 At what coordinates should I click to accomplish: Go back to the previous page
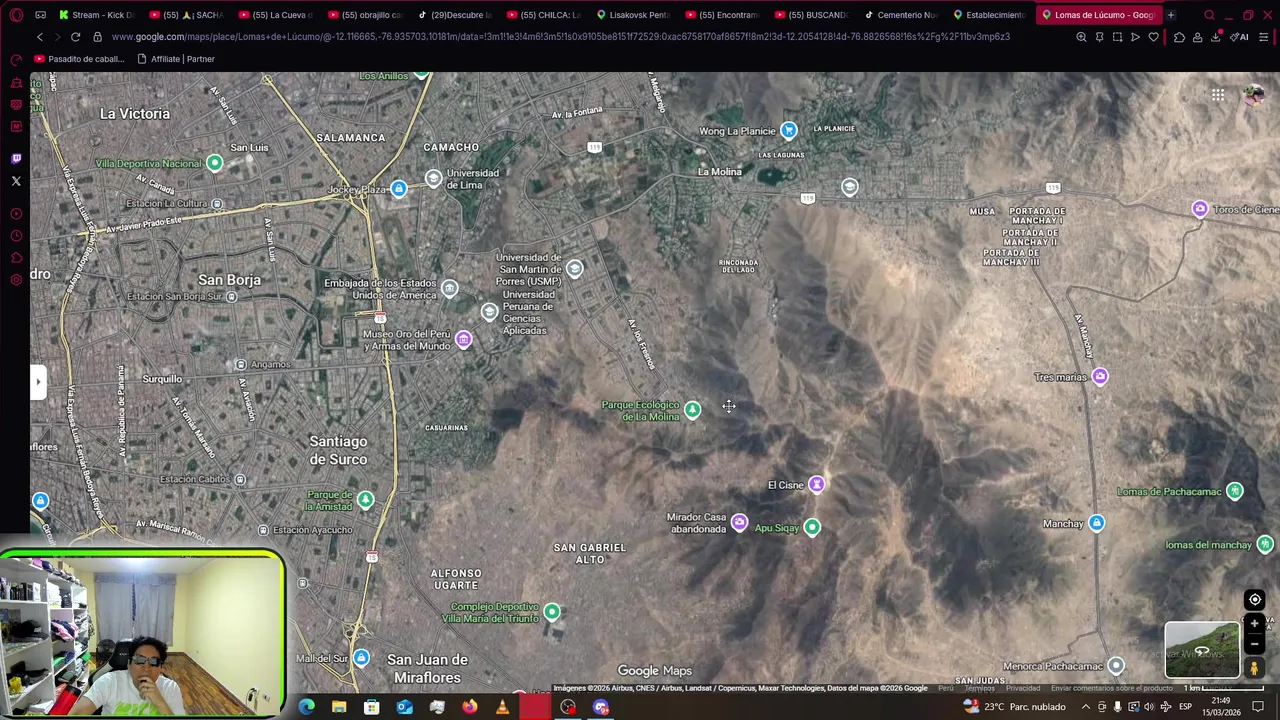pos(40,37)
